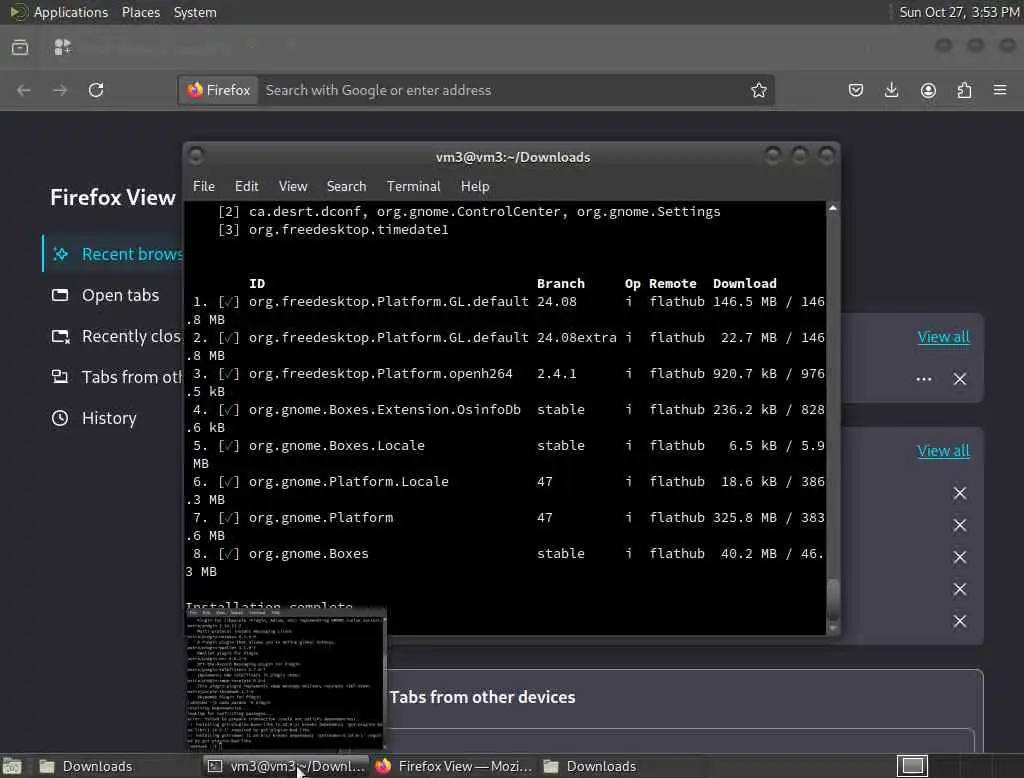The height and width of the screenshot is (778, 1024).
Task: Open Edit menu in terminal
Action: pyautogui.click(x=246, y=186)
